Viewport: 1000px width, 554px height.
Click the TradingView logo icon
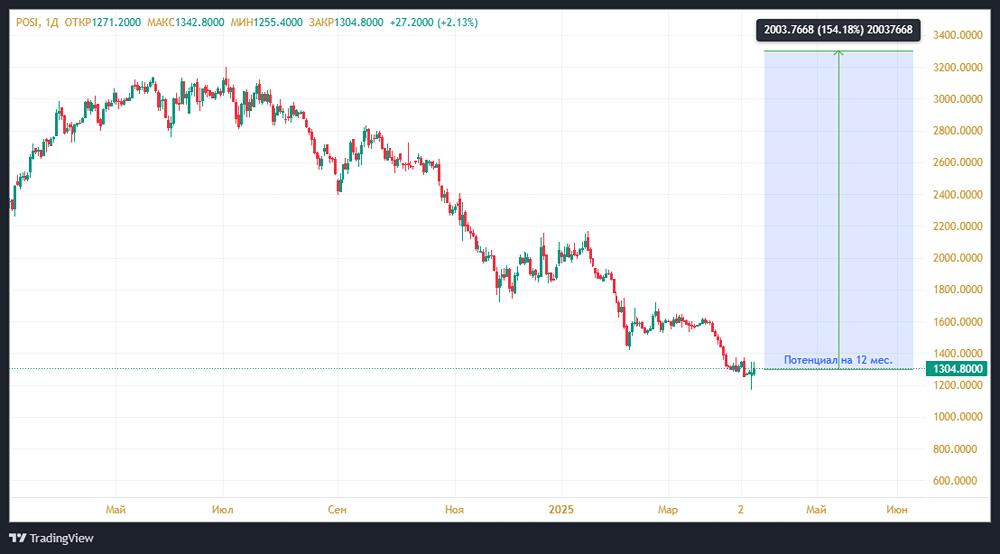click(x=17, y=538)
